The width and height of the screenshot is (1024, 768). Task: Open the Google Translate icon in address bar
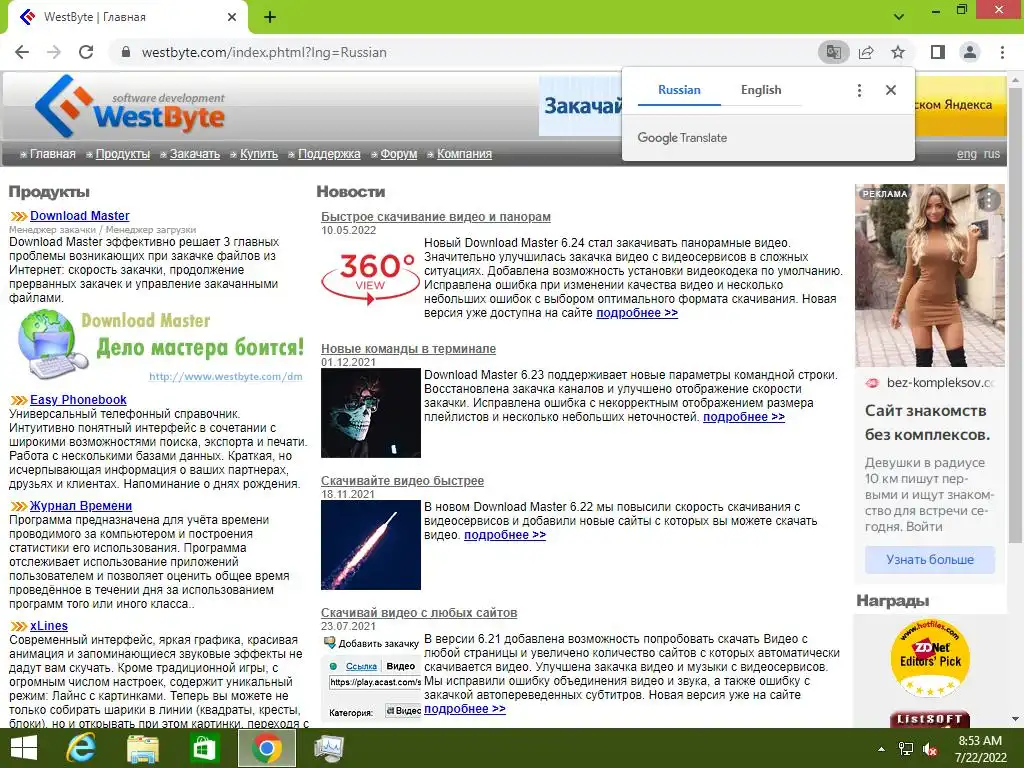click(833, 52)
